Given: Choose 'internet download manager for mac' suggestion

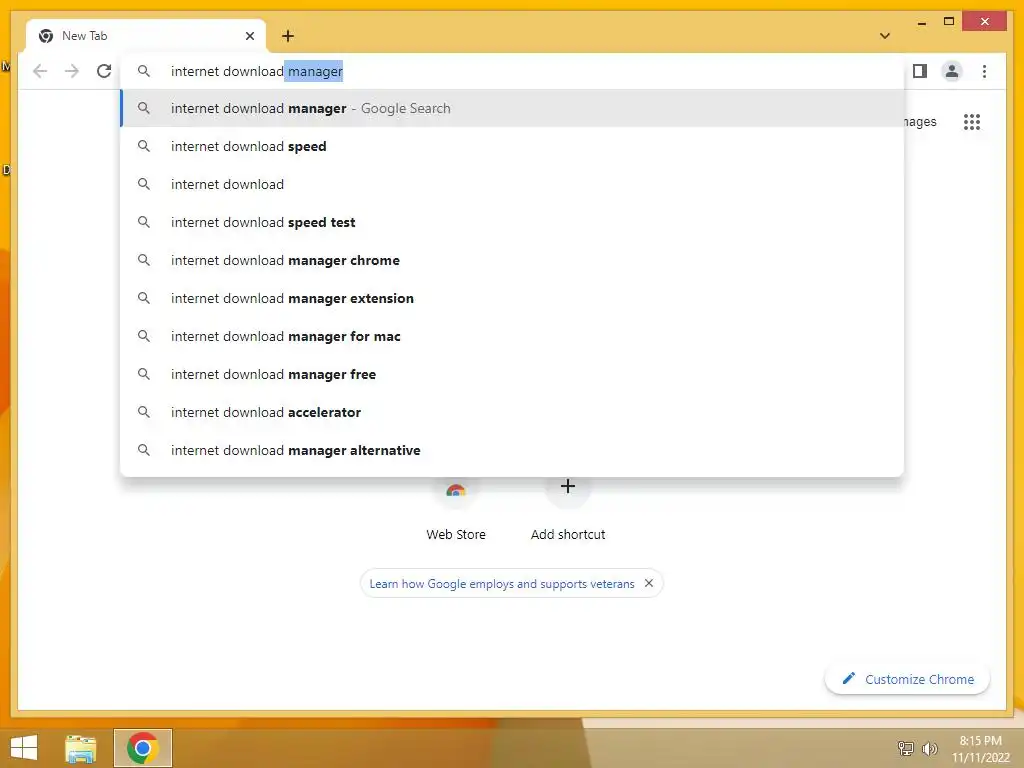Looking at the screenshot, I should point(513,336).
